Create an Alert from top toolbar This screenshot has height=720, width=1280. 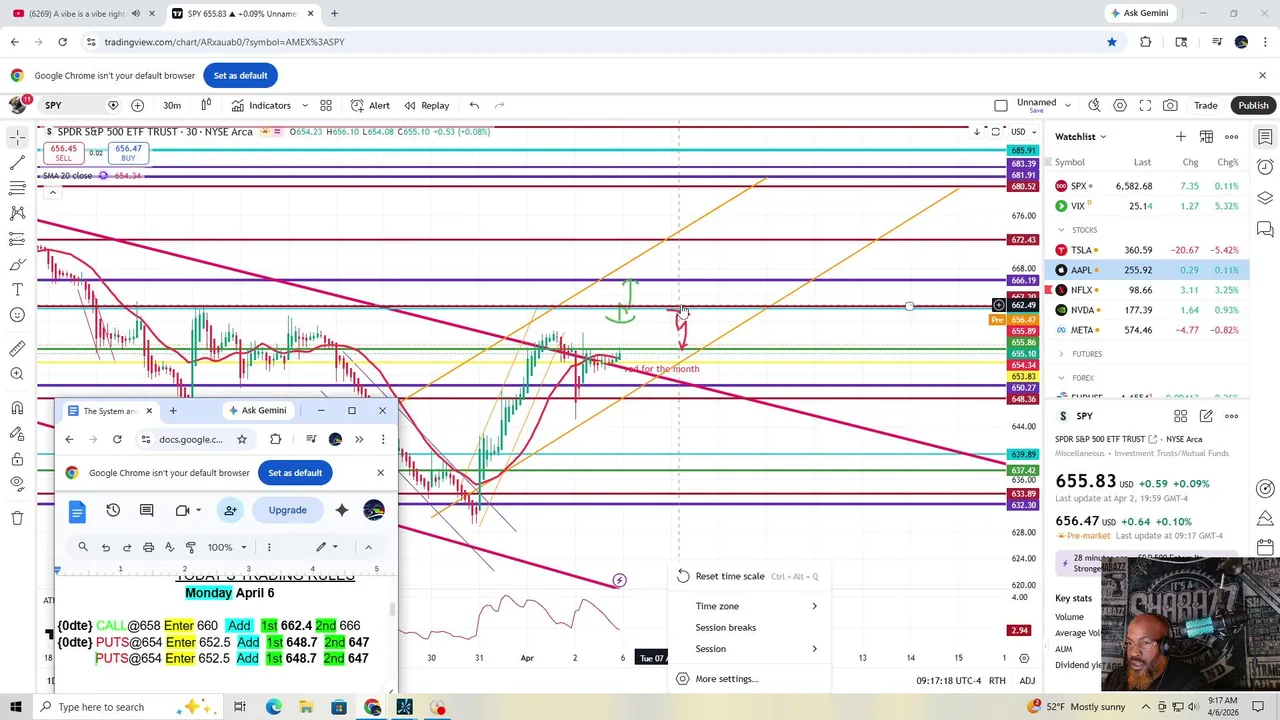[370, 105]
